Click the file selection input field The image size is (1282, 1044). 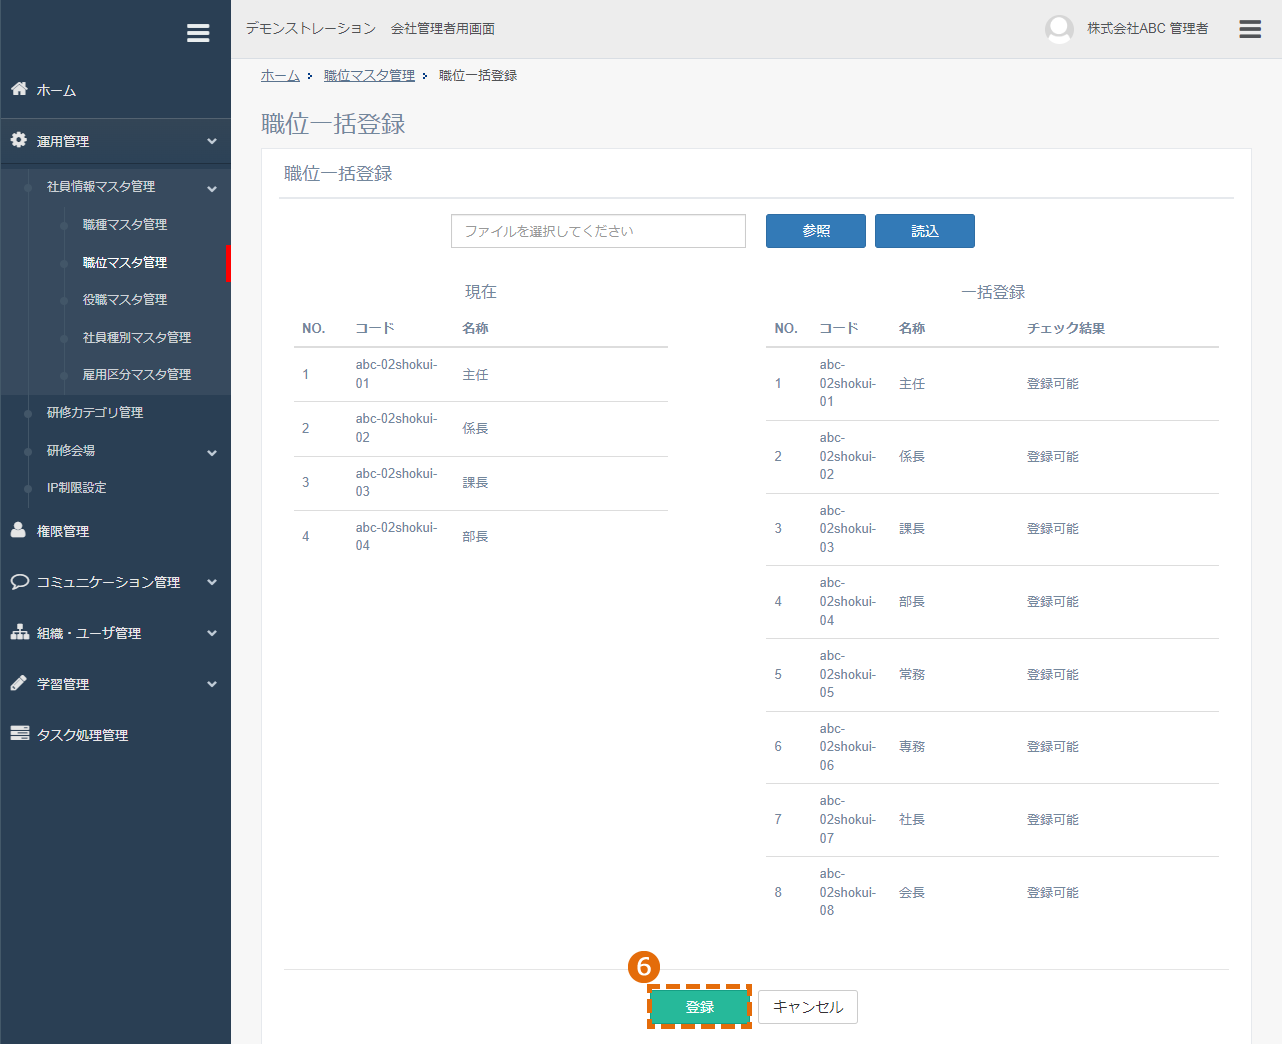pos(598,231)
